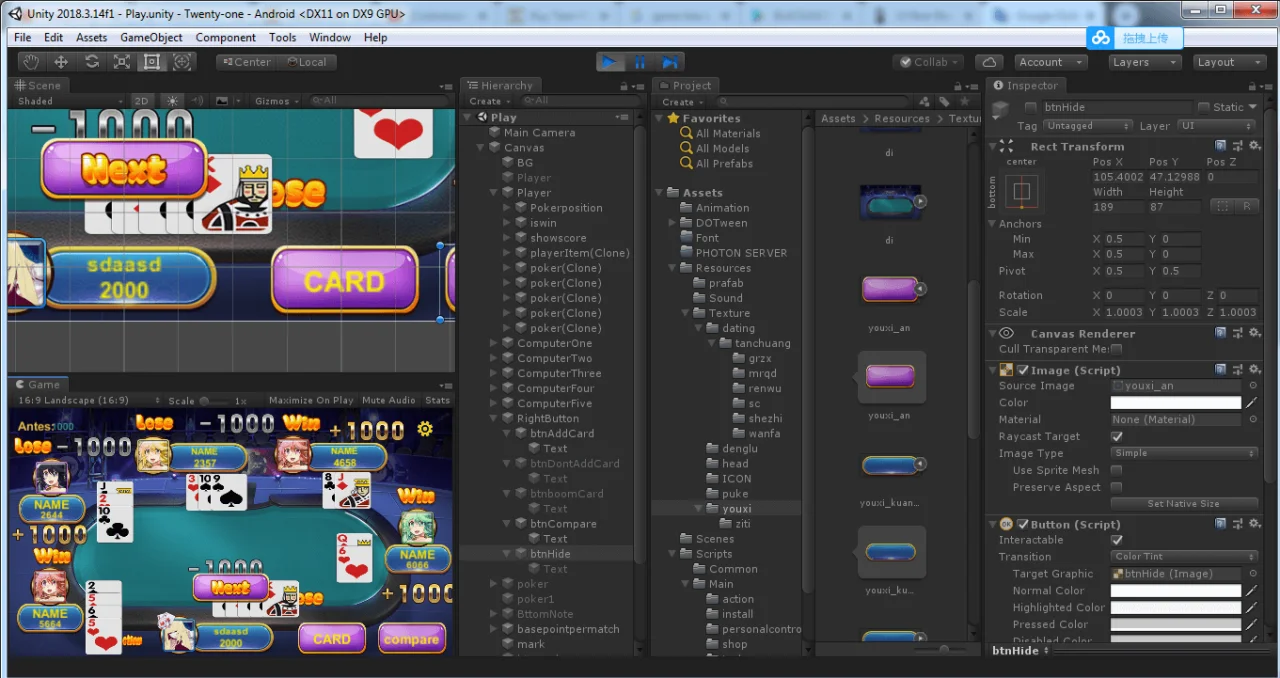Expand the DOTween assets folder
The image size is (1280, 678).
point(672,223)
